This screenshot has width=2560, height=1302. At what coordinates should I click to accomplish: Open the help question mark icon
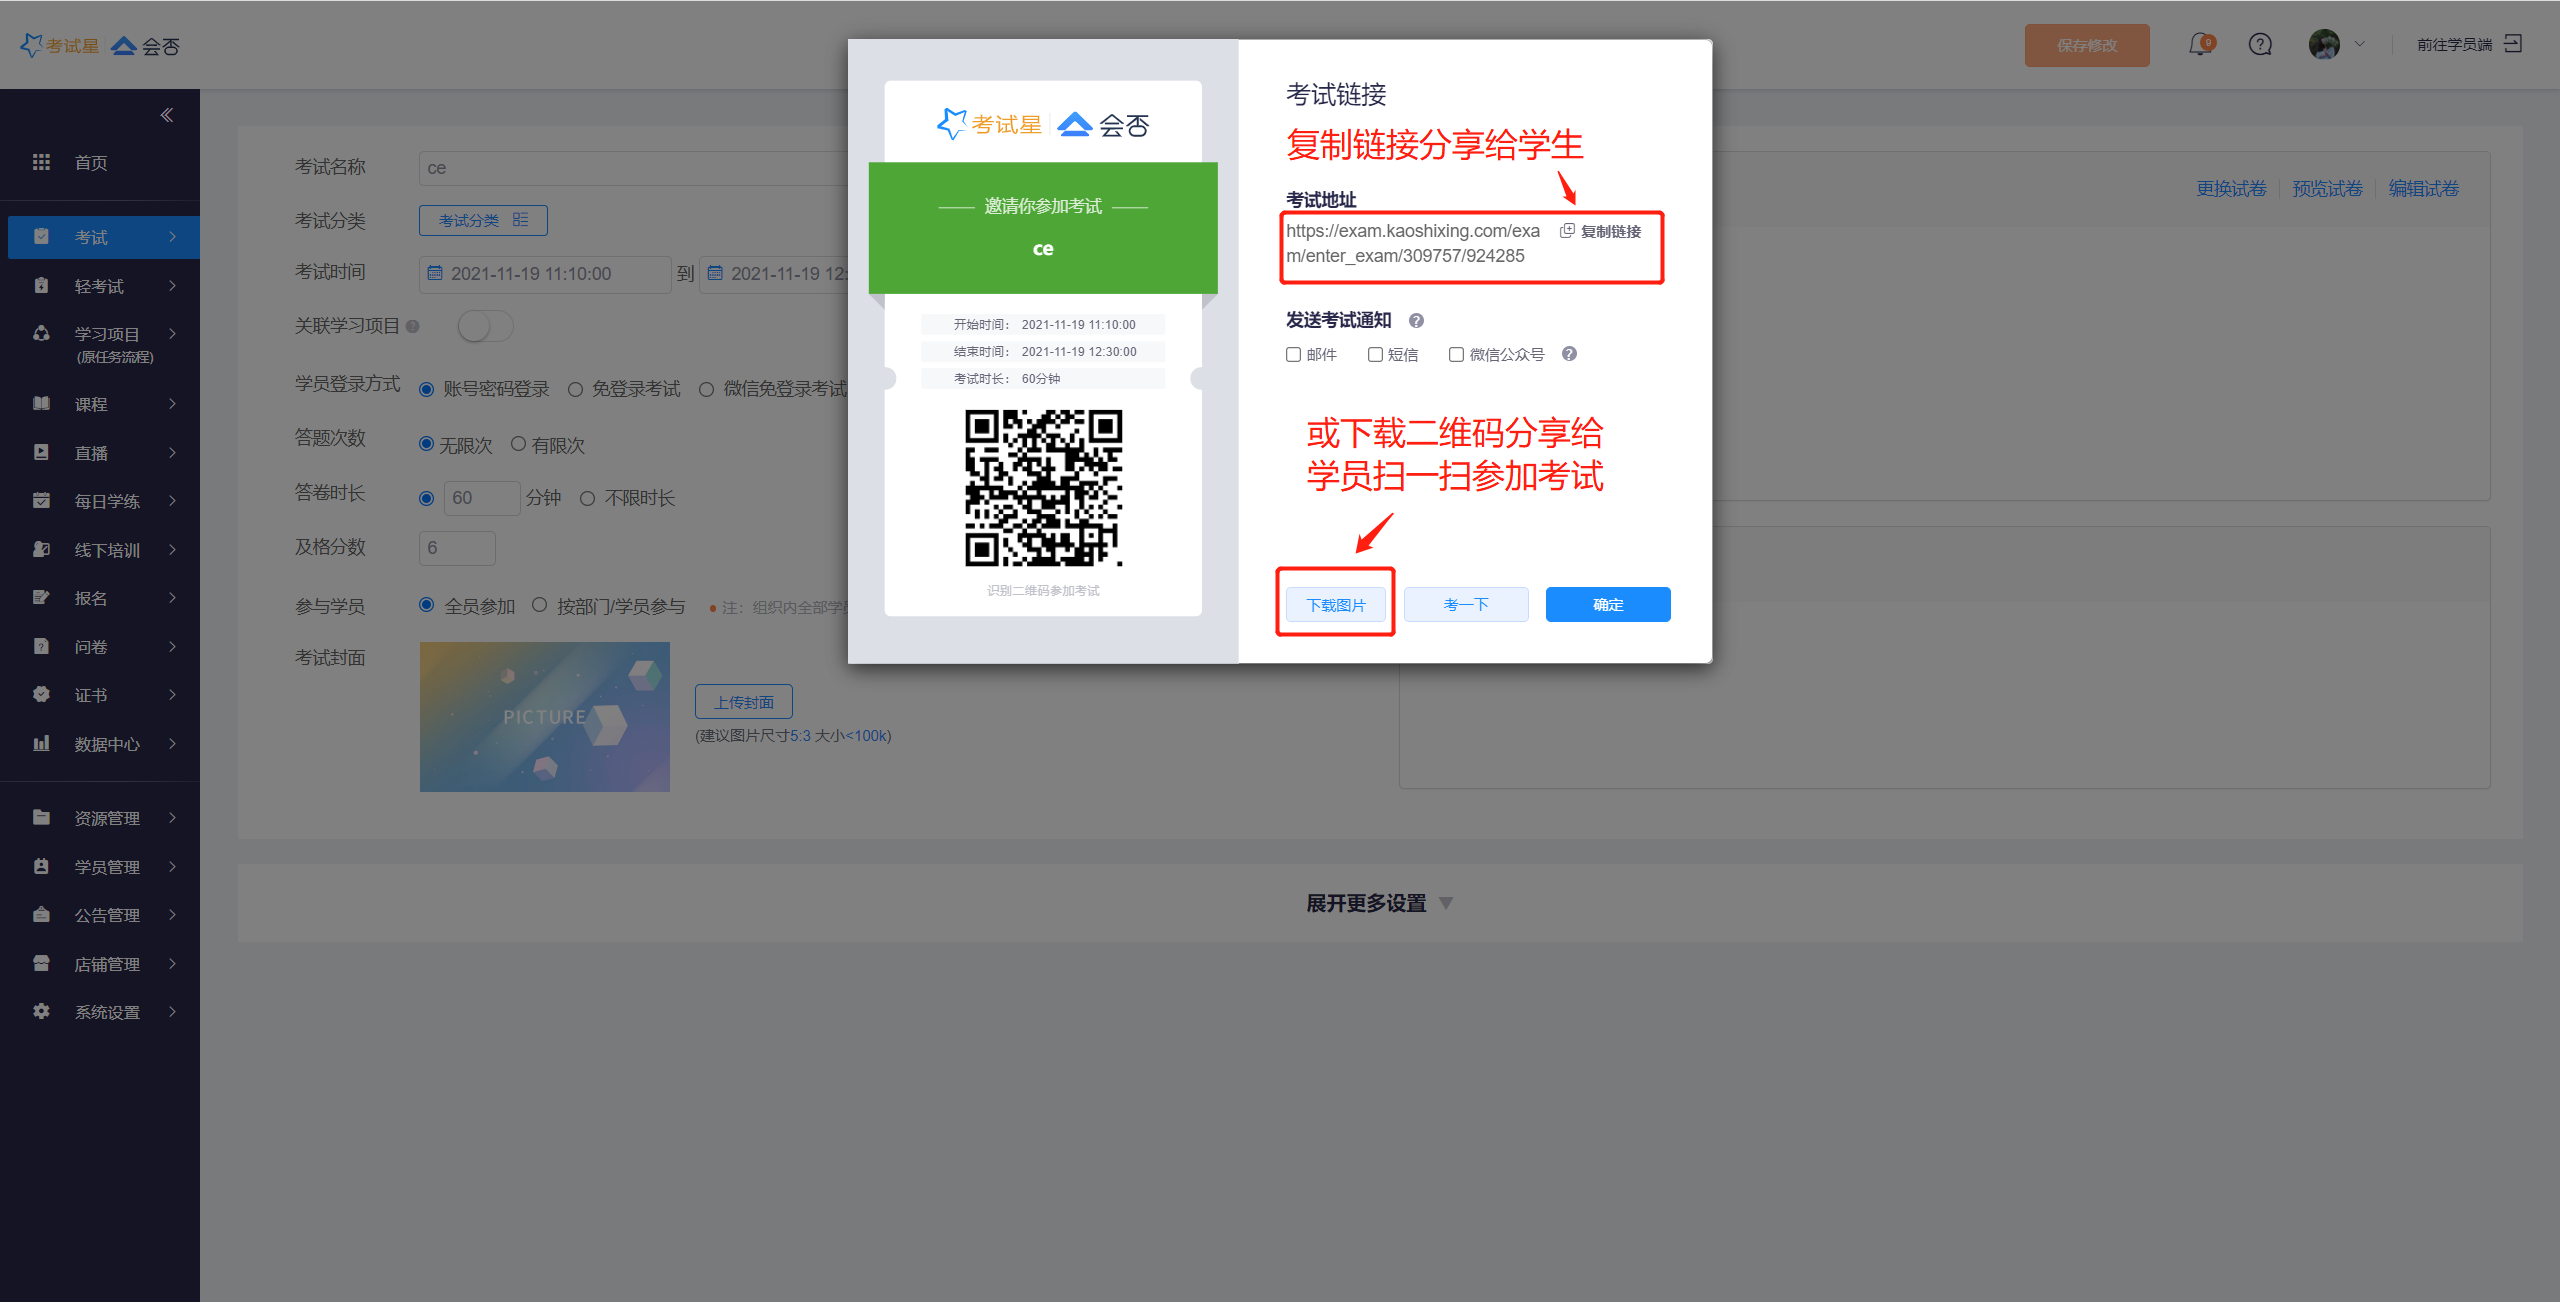tap(2260, 45)
